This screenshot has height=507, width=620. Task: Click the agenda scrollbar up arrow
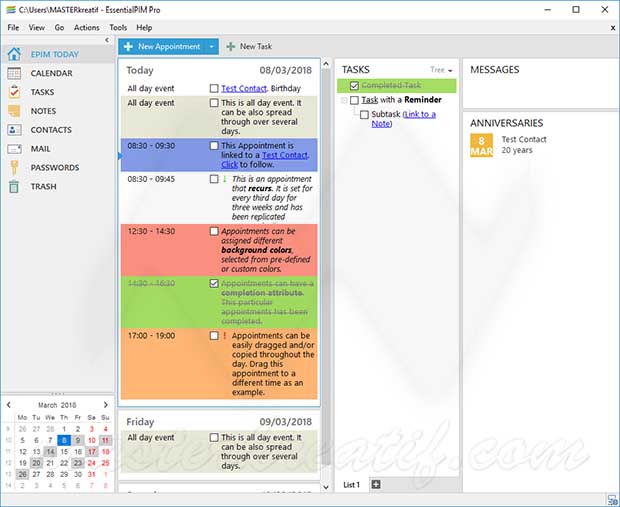pos(326,63)
